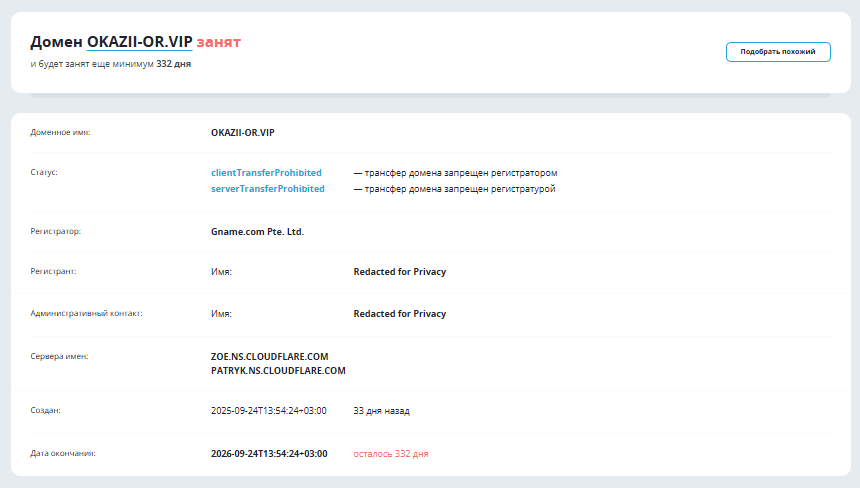860x488 pixels.
Task: Click the expiration date 2026-09-24T13:54:24+03:00
Action: coord(269,453)
